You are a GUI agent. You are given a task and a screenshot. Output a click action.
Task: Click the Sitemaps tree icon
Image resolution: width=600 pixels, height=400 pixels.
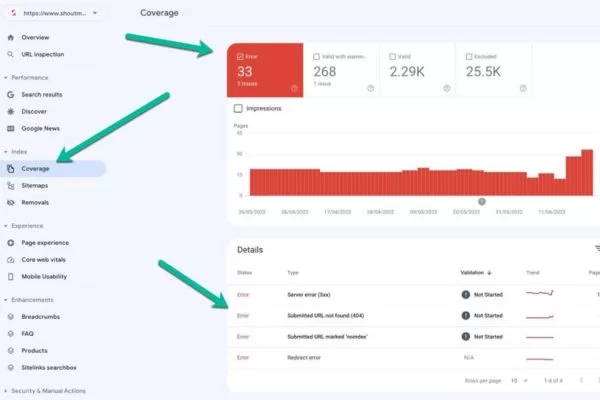[11, 186]
